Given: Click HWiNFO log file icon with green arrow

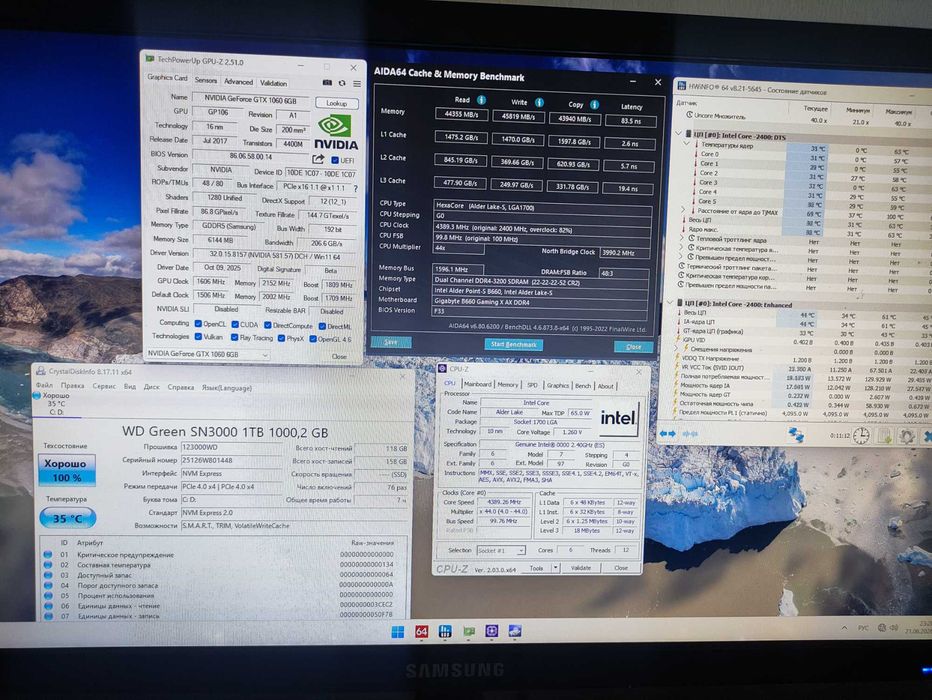Looking at the screenshot, I should 884,436.
